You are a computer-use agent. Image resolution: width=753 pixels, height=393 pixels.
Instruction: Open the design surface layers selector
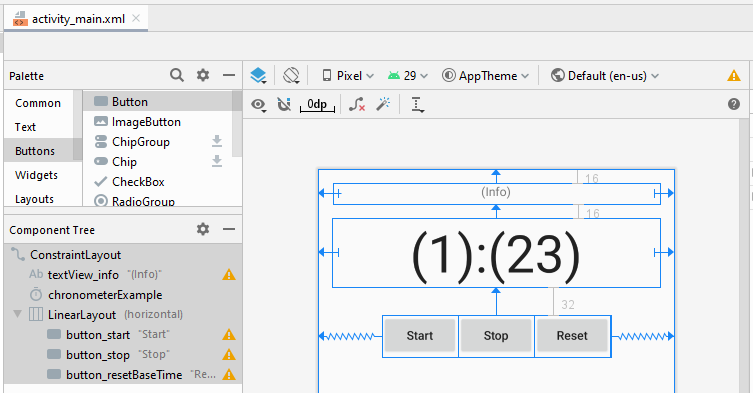coord(258,75)
